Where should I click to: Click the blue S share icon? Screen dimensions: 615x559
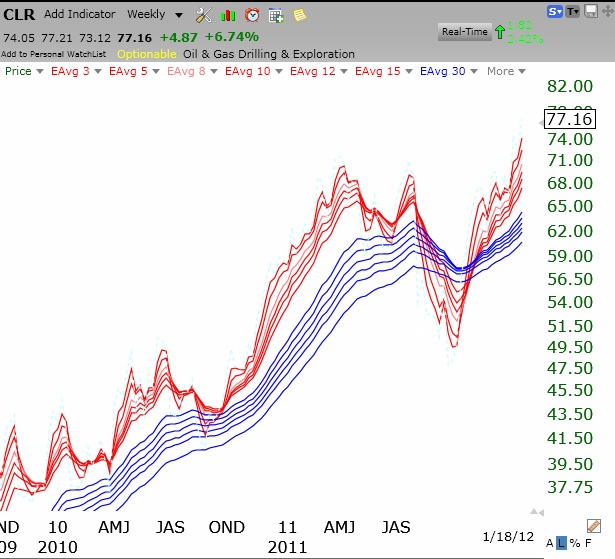(554, 12)
